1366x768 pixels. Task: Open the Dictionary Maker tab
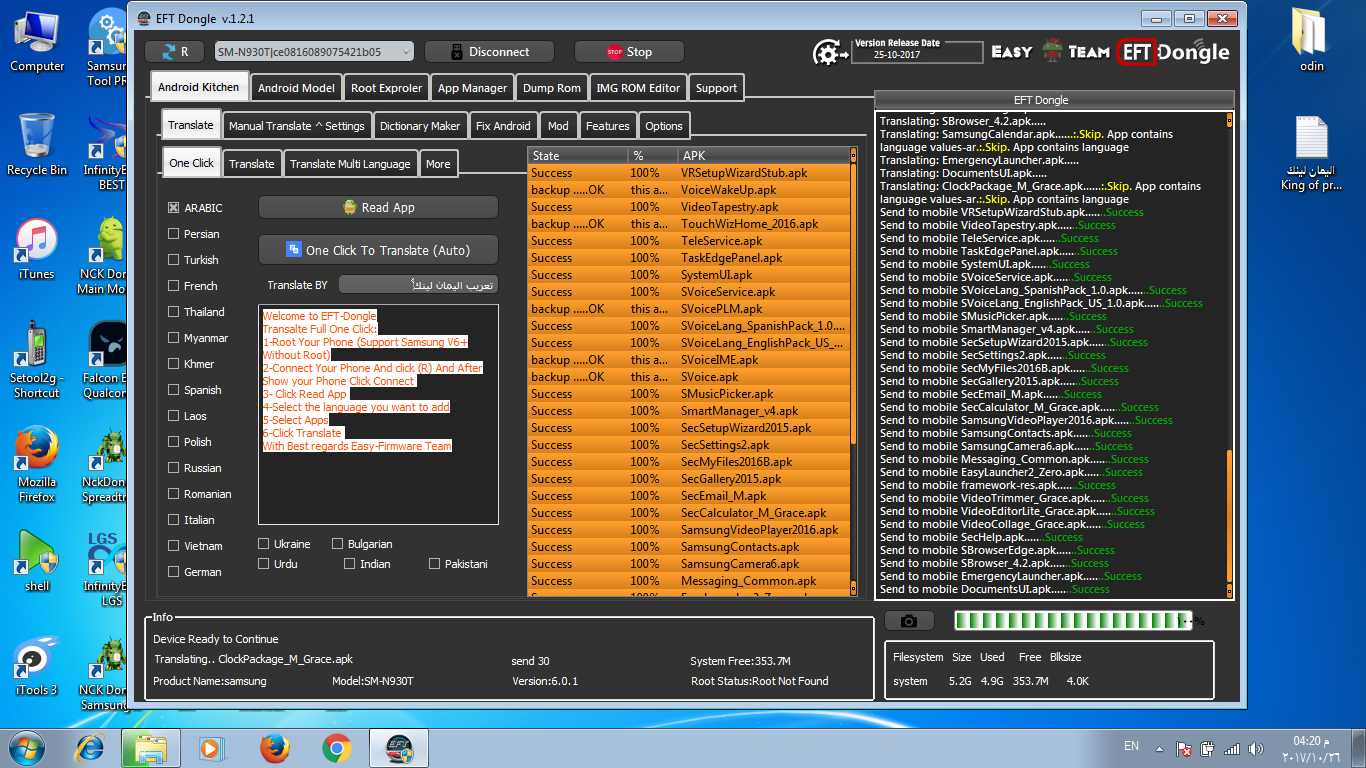point(420,126)
